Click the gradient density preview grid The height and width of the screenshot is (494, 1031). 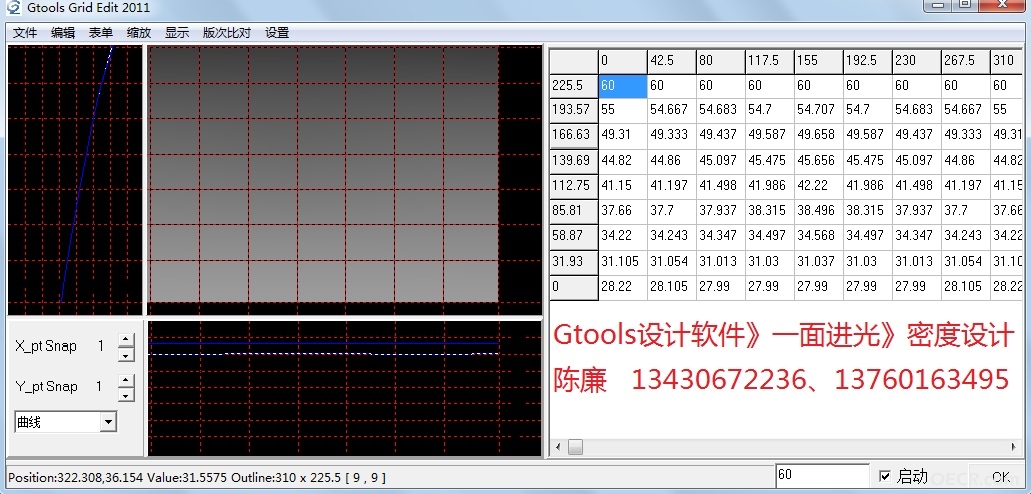[324, 174]
